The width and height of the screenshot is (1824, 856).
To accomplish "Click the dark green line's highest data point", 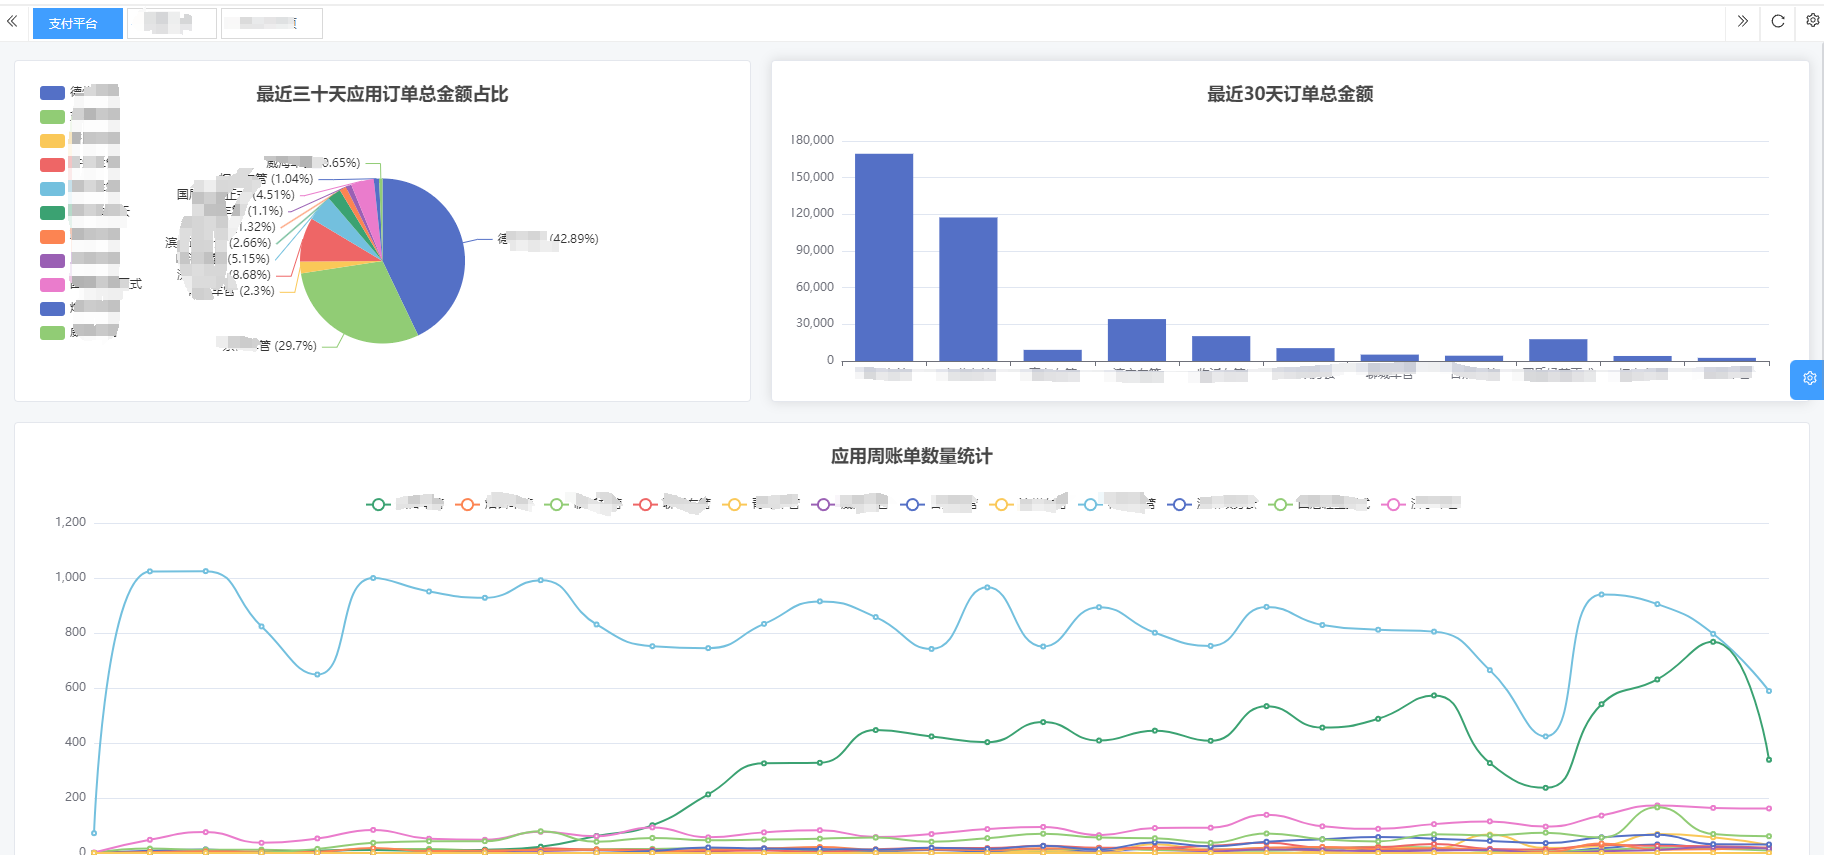I will point(1713,642).
